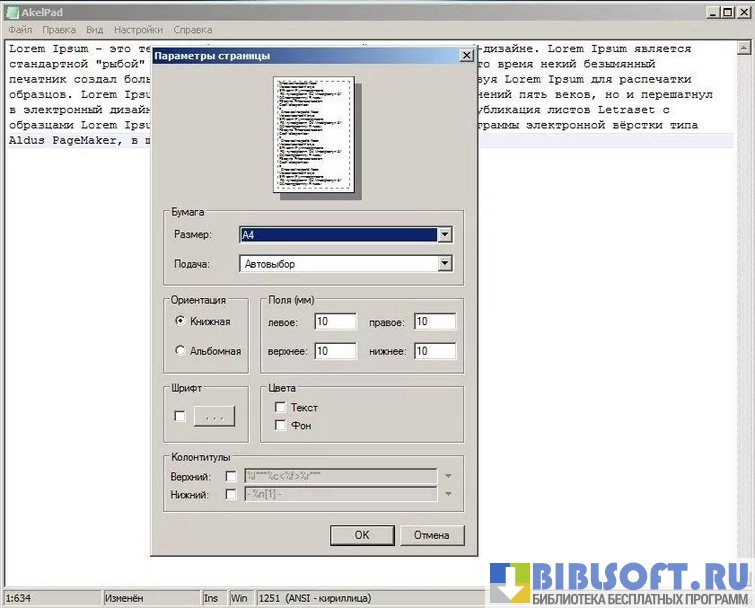Open the Верхний header variables arrow

click(x=449, y=477)
